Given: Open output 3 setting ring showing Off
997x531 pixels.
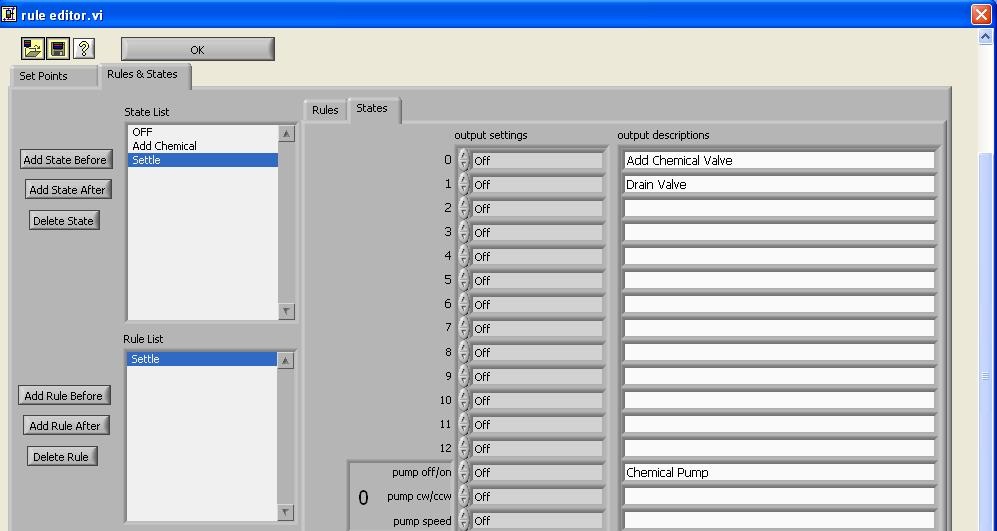Looking at the screenshot, I should click(537, 233).
